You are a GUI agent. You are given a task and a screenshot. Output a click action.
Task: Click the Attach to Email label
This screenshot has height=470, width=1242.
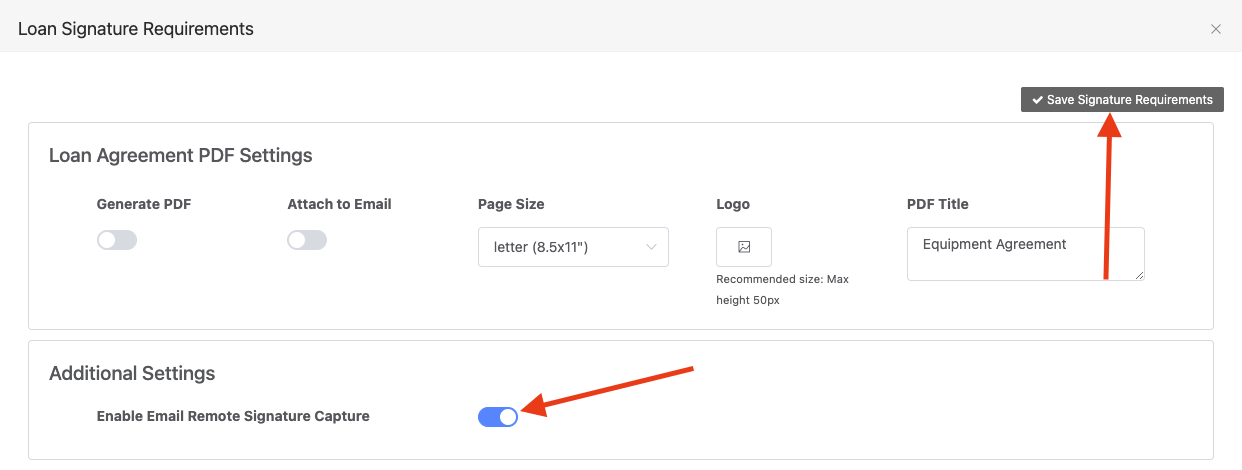pyautogui.click(x=340, y=204)
